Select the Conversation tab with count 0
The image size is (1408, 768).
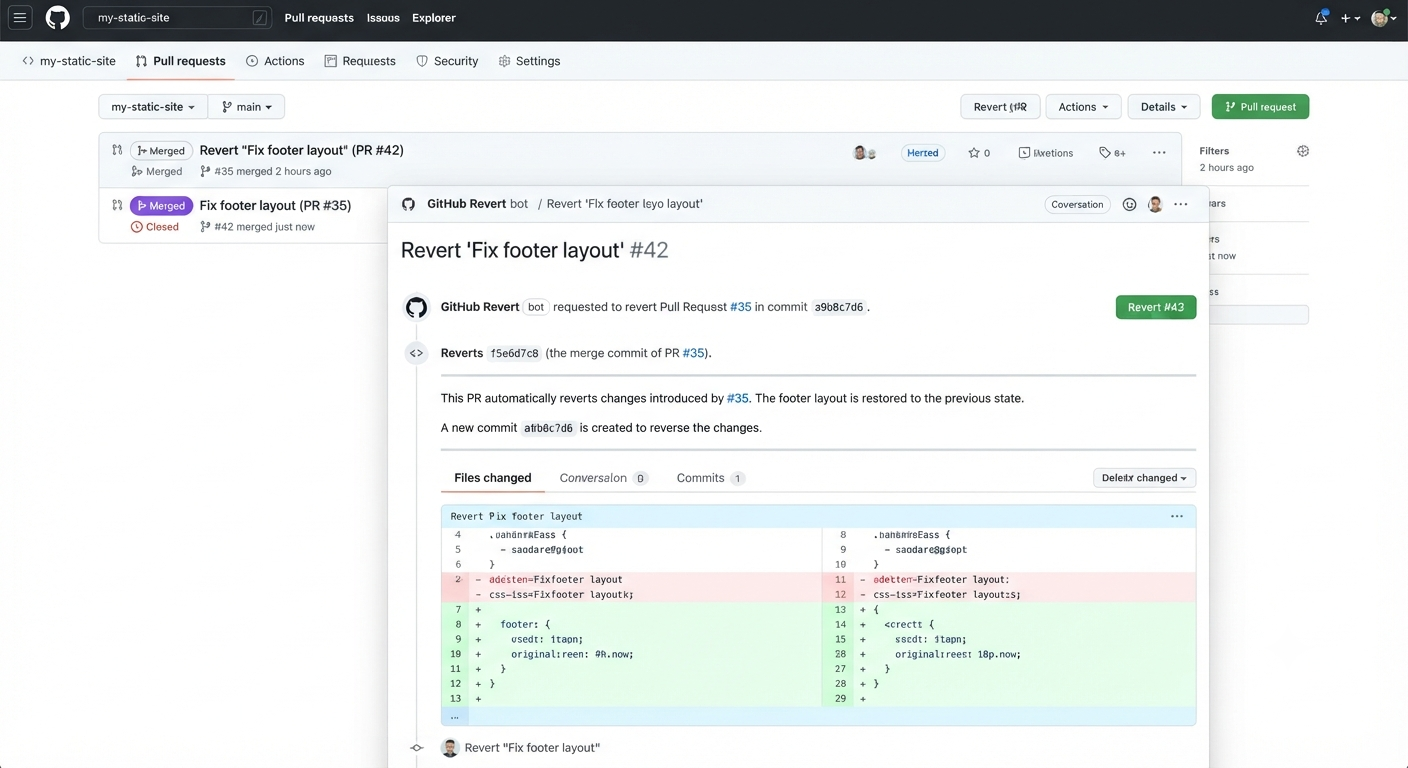tap(604, 478)
